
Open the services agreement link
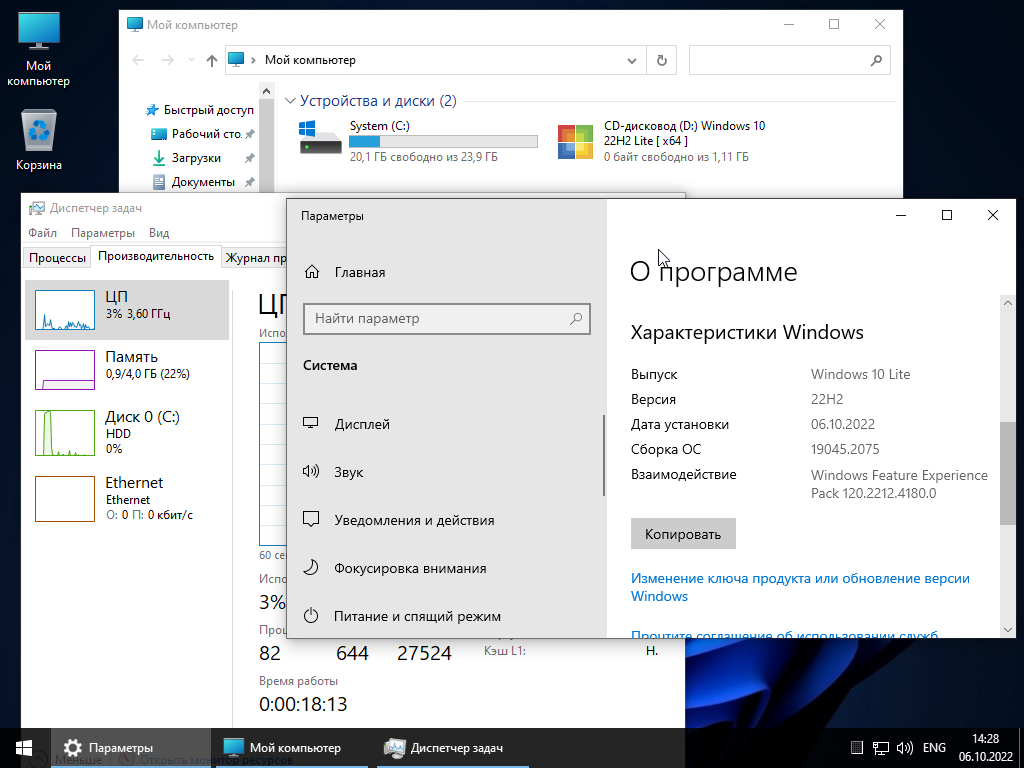click(x=784, y=634)
